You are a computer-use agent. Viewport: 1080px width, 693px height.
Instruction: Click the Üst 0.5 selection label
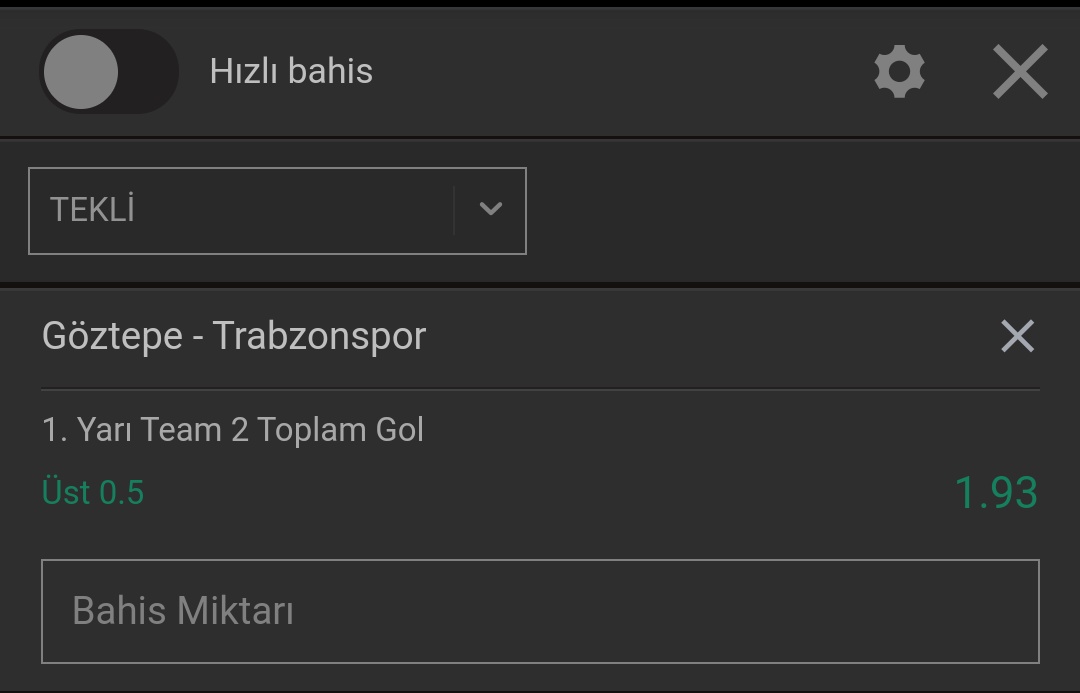coord(93,493)
